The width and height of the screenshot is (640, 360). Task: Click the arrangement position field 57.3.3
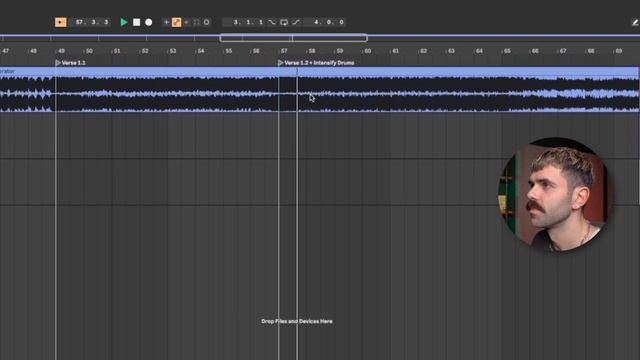pos(92,22)
